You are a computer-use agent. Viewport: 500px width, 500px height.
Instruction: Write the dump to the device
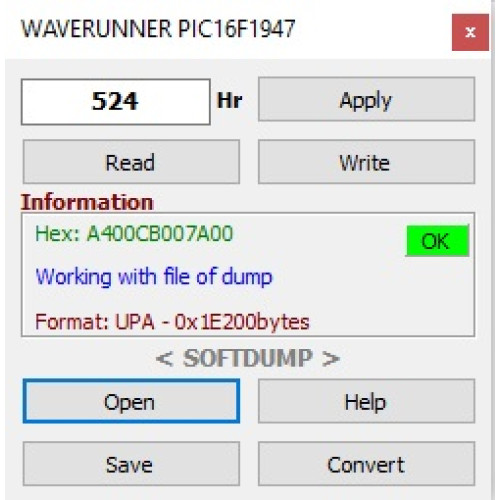pos(366,162)
